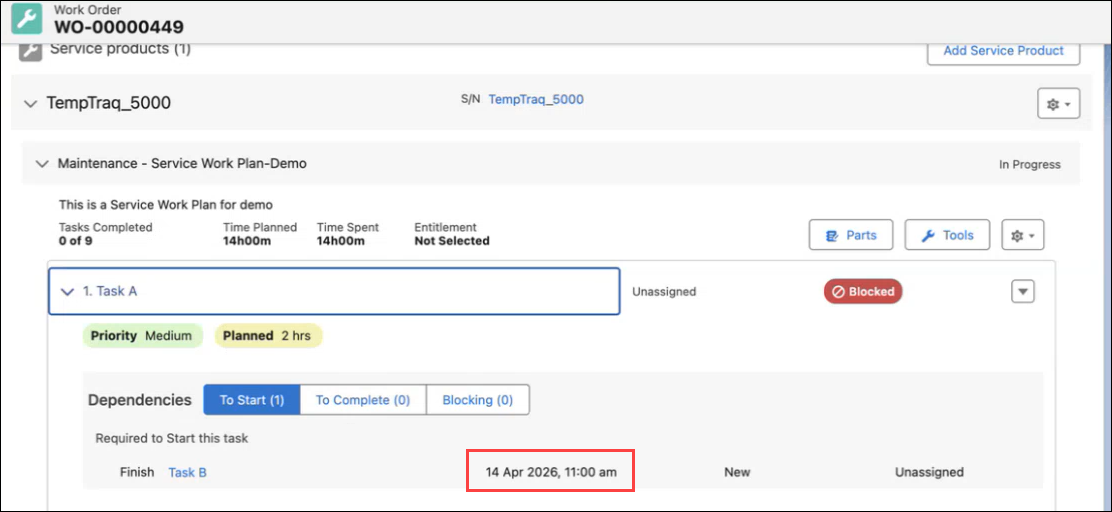
Task: Click the WO-00000449 heading
Action: pos(118,27)
